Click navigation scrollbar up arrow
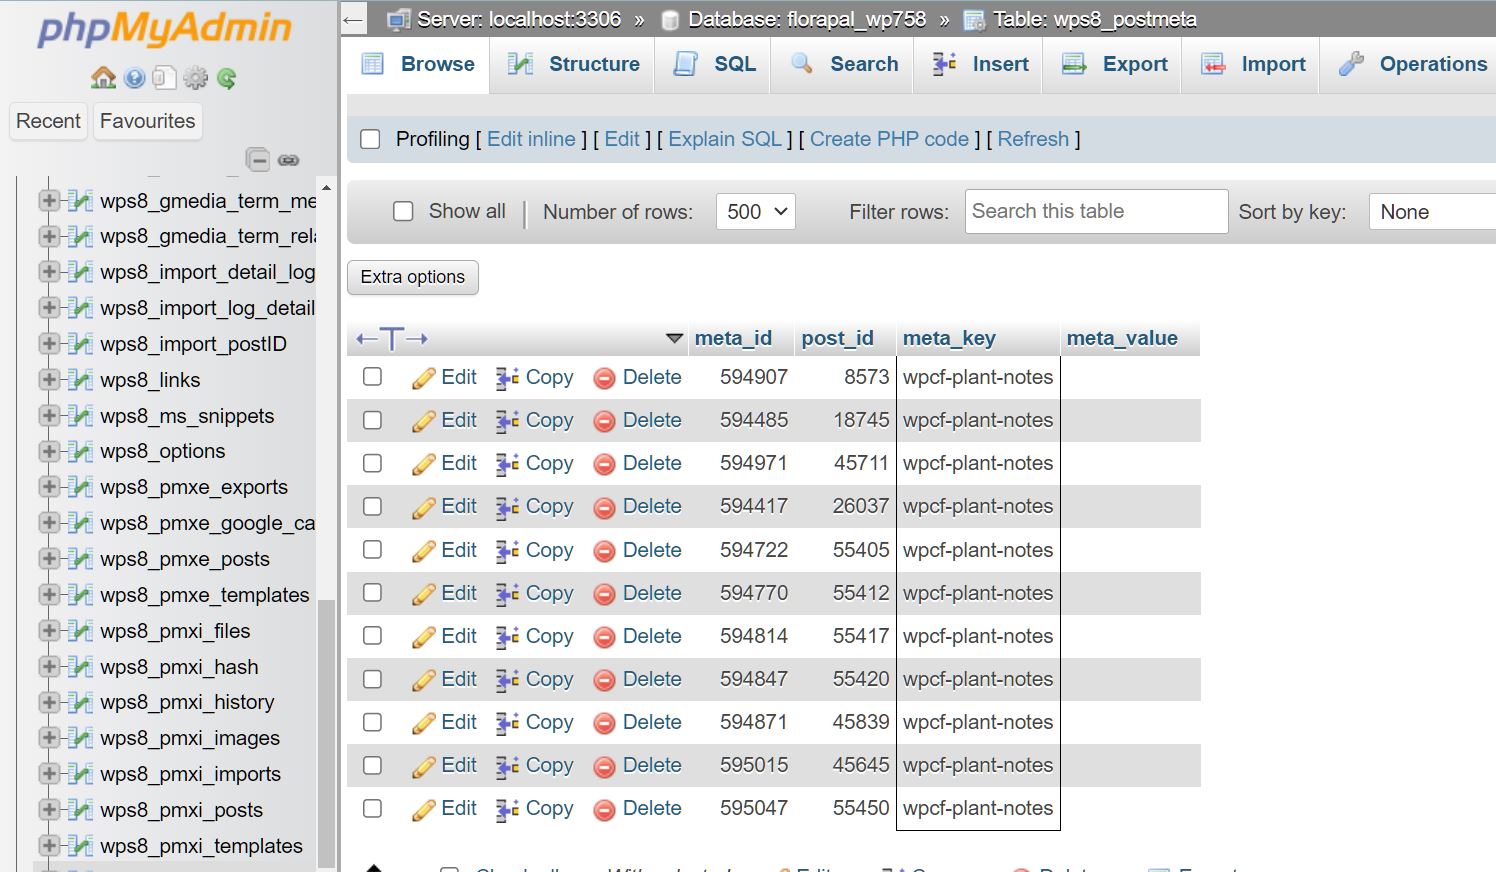1496x872 pixels. (x=326, y=188)
